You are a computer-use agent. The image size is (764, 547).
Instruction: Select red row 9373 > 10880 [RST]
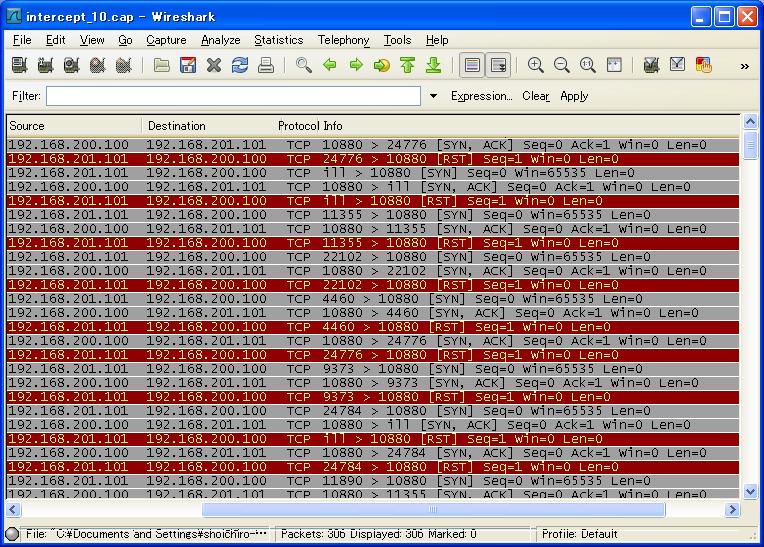tap(373, 397)
